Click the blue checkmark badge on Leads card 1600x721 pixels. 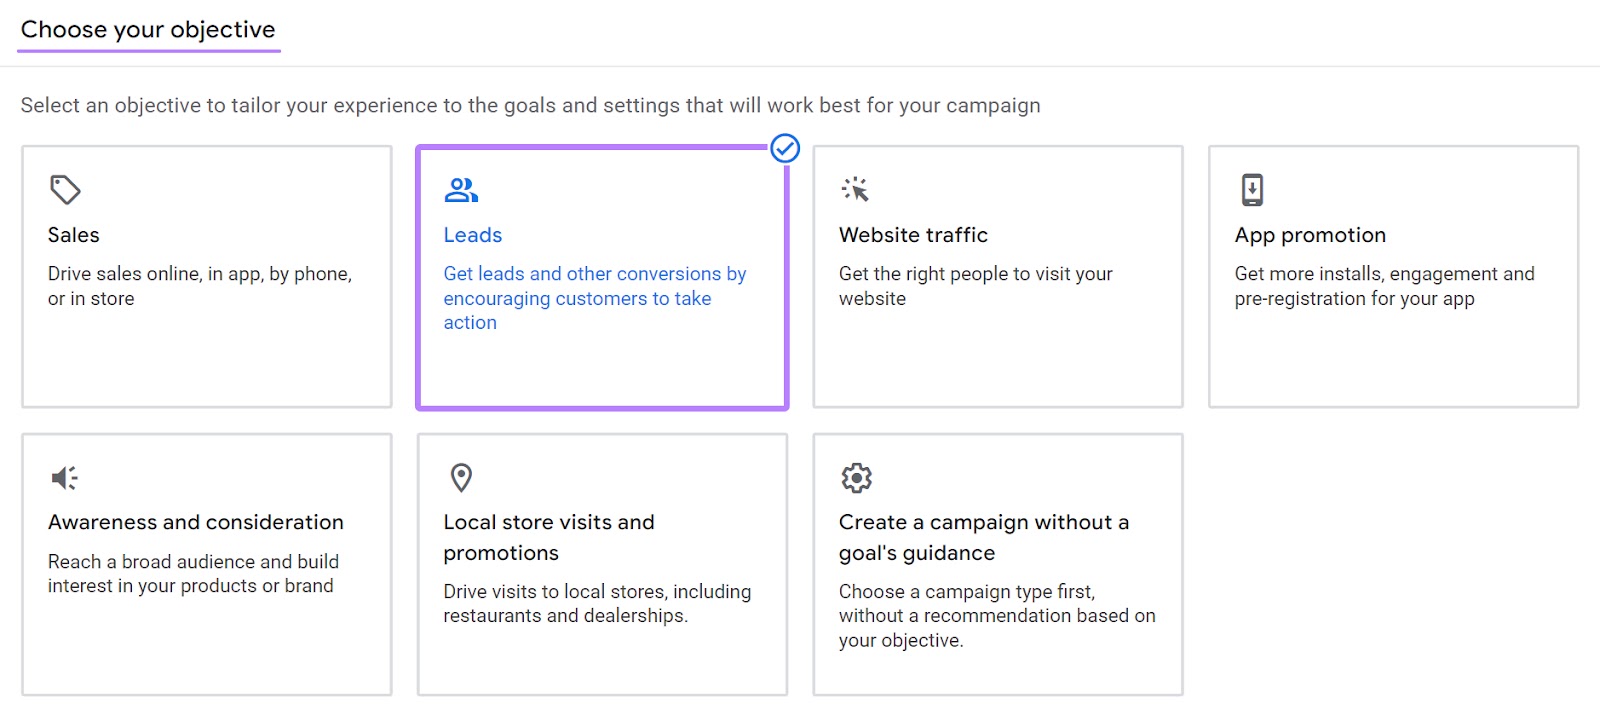[x=786, y=148]
